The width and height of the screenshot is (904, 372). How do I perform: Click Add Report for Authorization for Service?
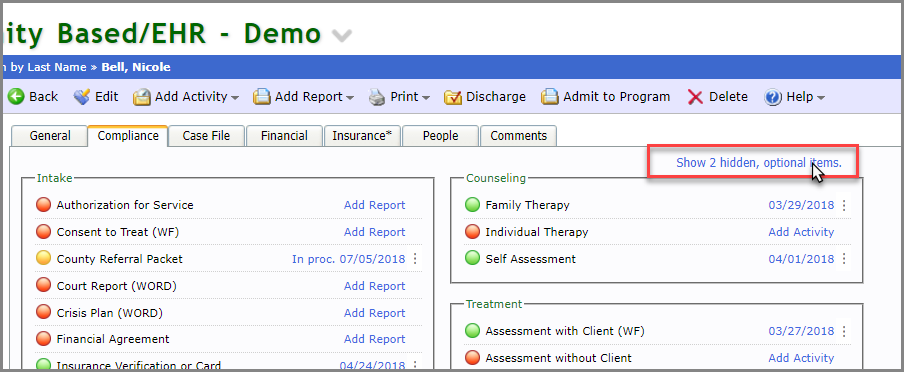375,205
